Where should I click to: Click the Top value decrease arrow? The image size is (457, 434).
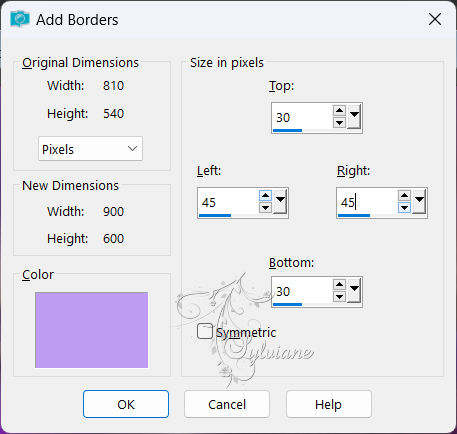pos(339,123)
